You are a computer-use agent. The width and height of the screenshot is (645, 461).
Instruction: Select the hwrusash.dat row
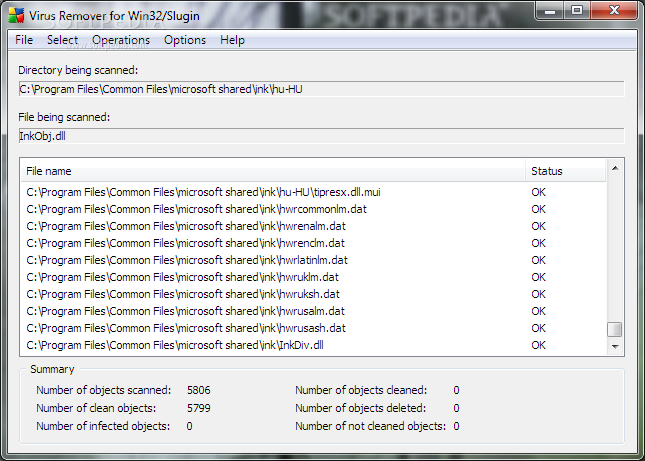coord(313,328)
